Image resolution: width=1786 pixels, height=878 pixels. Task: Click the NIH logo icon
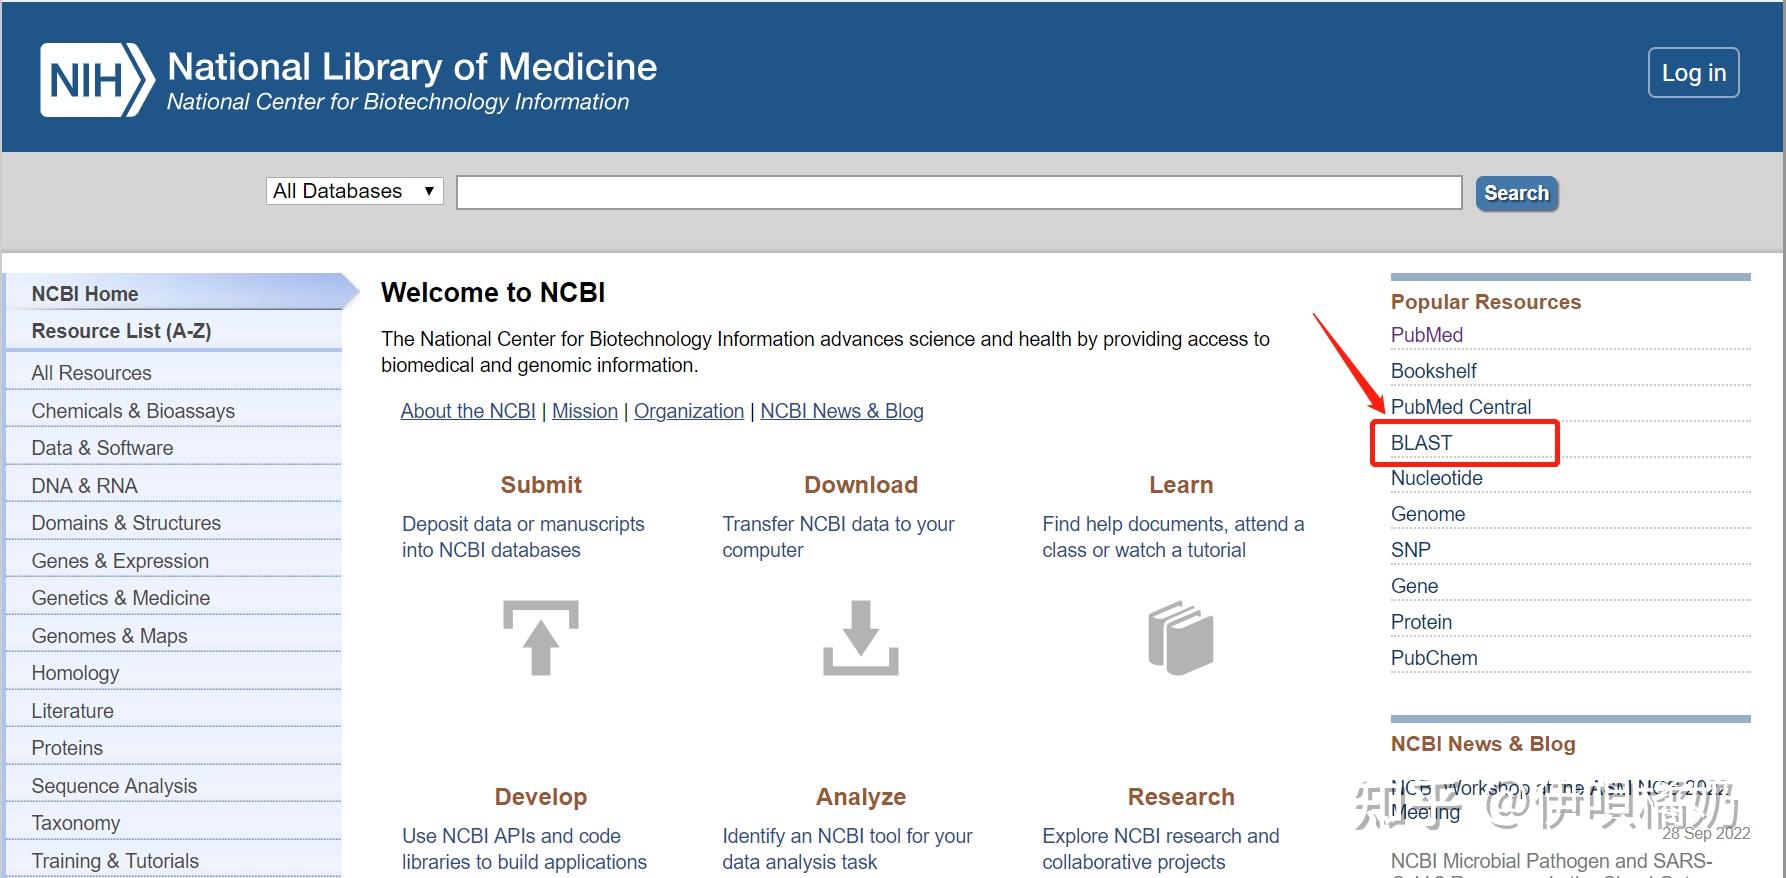coord(97,80)
